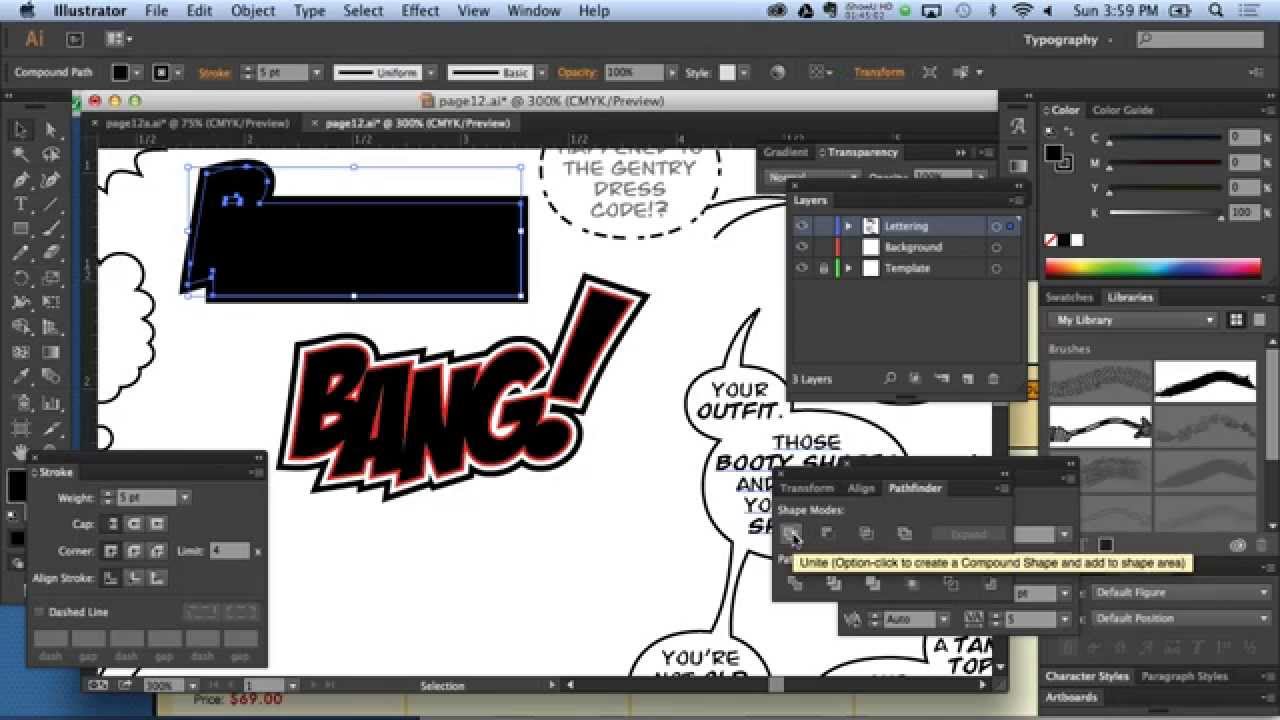Viewport: 1280px width, 720px height.
Task: Select the Rotate tool
Action: coord(20,278)
